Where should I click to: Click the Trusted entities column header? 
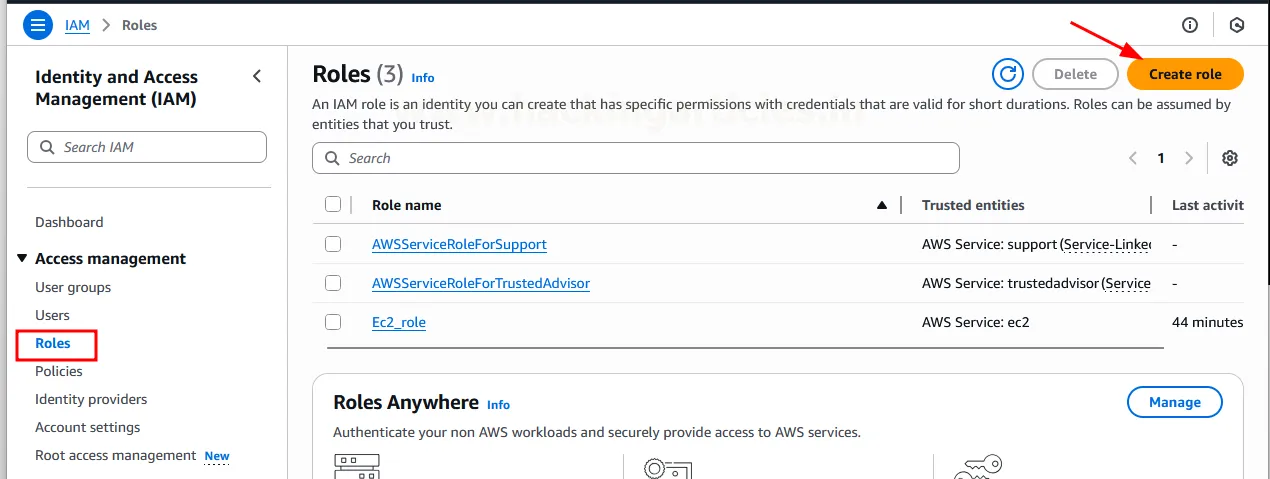[973, 205]
